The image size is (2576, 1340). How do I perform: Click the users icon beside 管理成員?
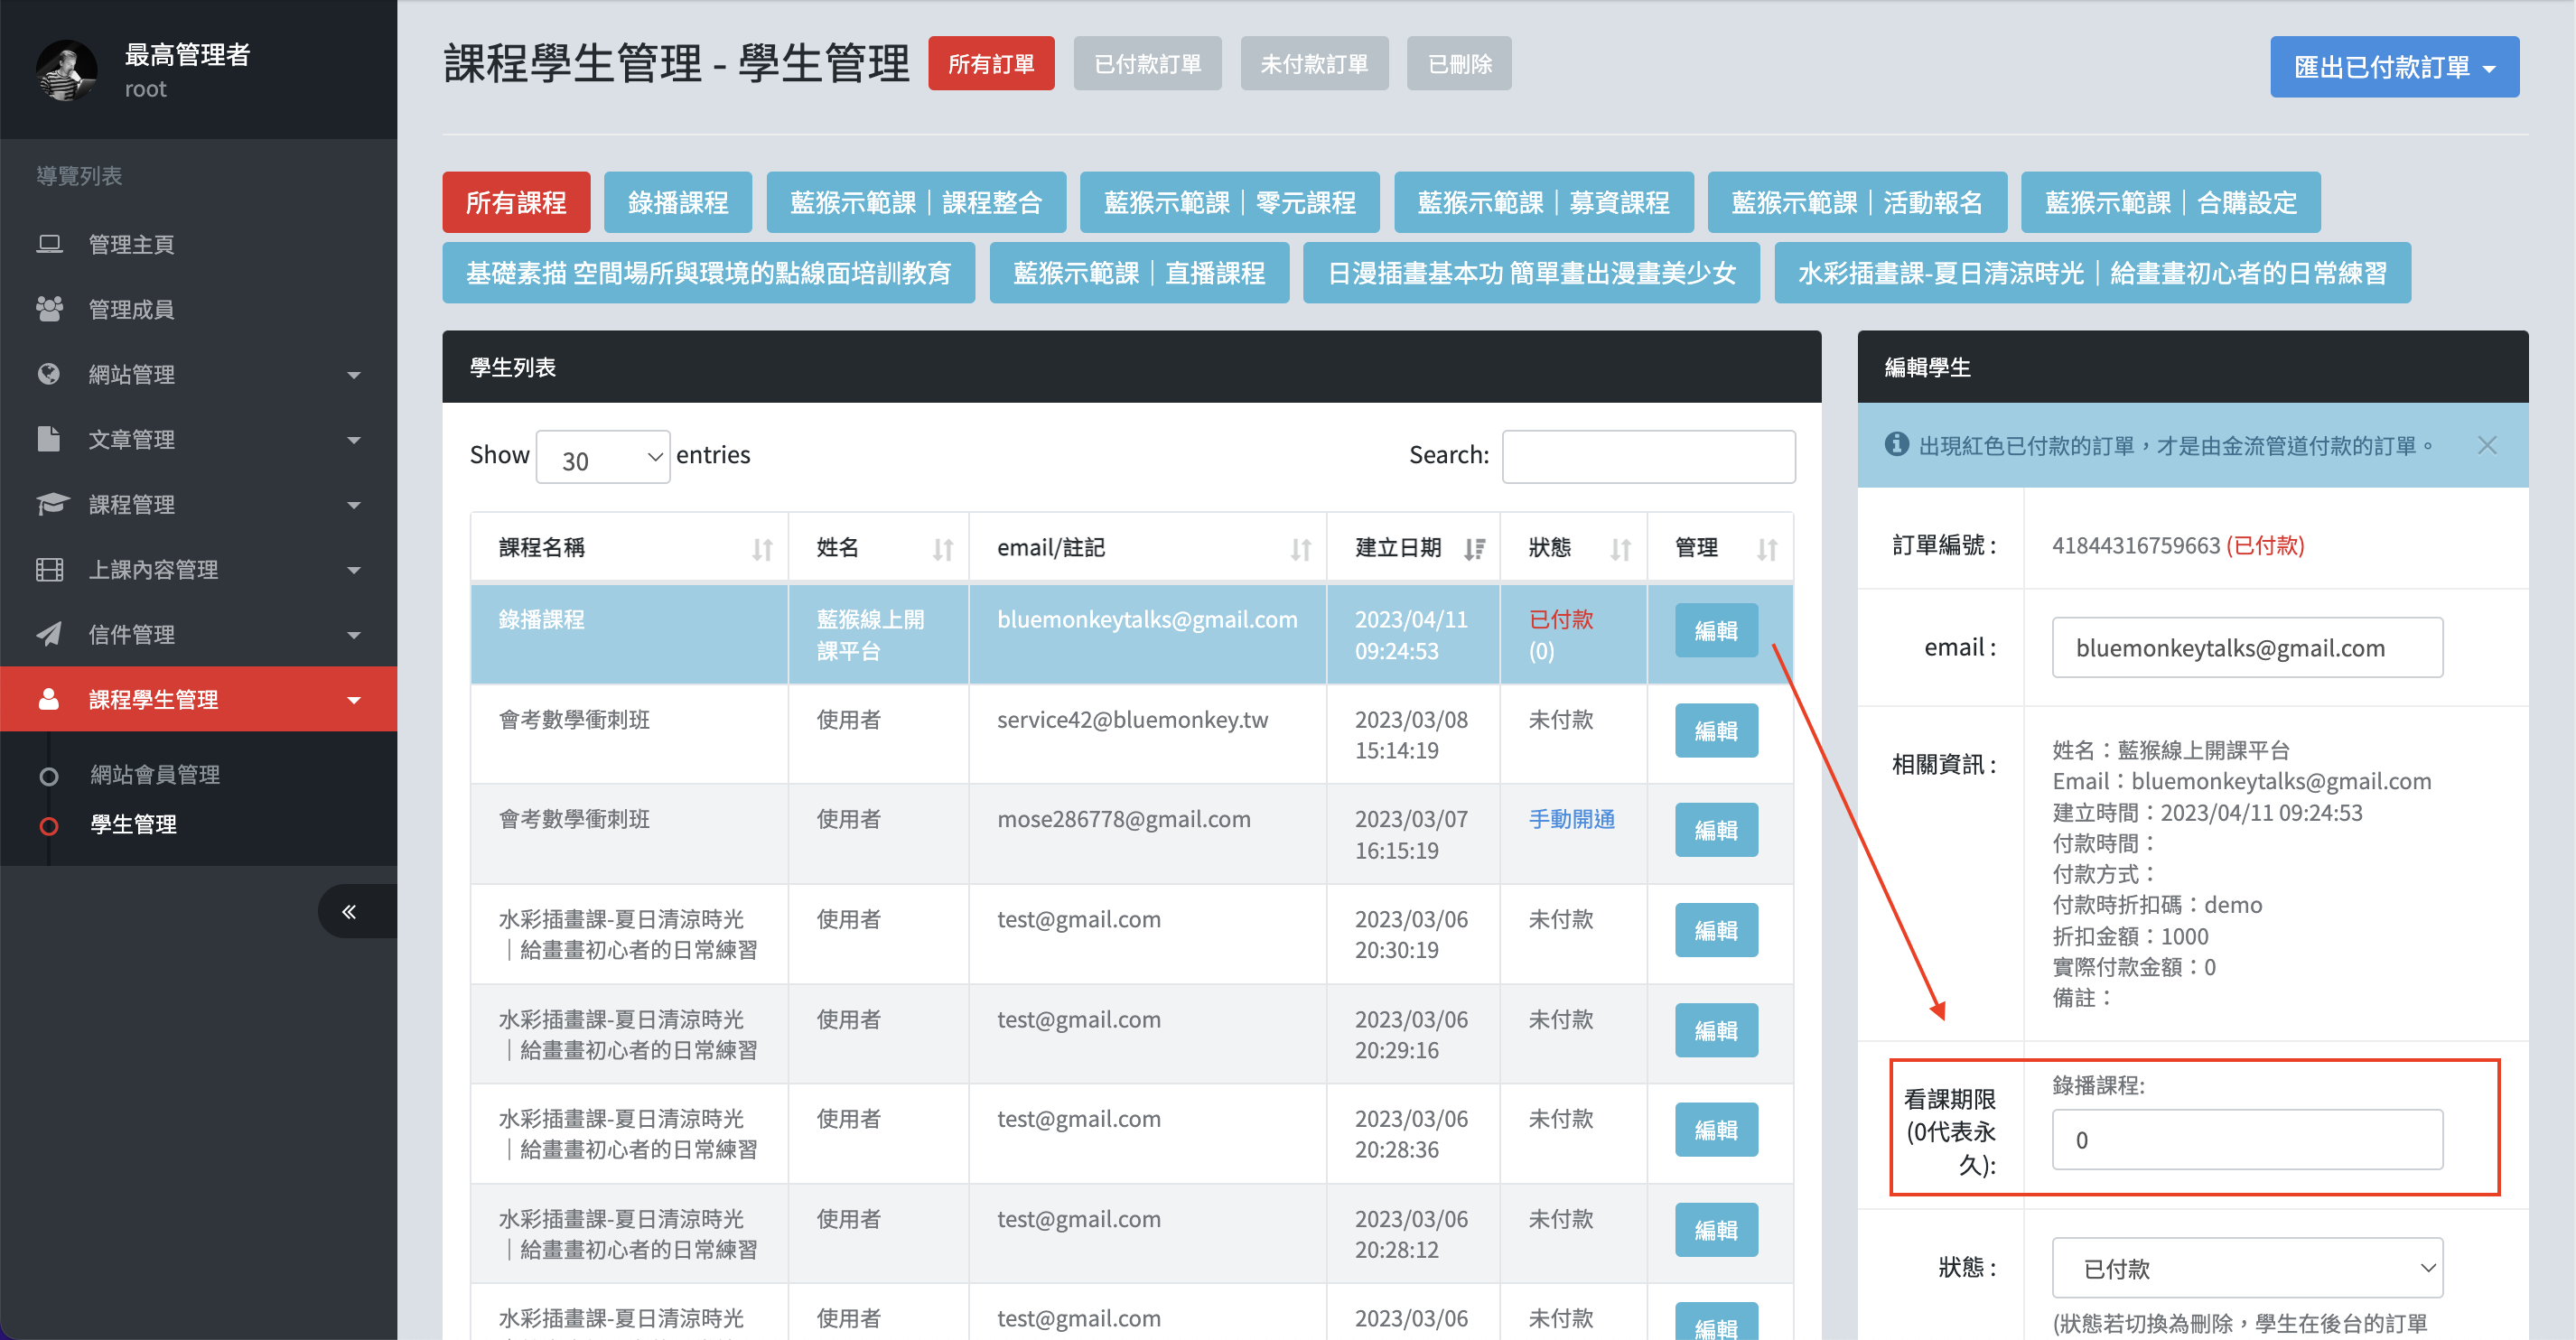tap(49, 309)
